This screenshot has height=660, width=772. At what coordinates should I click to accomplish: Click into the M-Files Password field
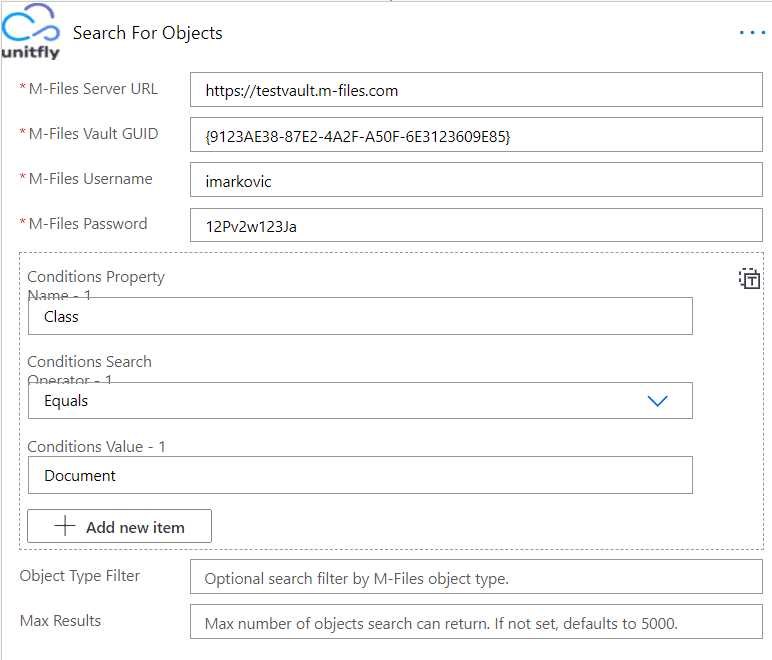click(476, 225)
